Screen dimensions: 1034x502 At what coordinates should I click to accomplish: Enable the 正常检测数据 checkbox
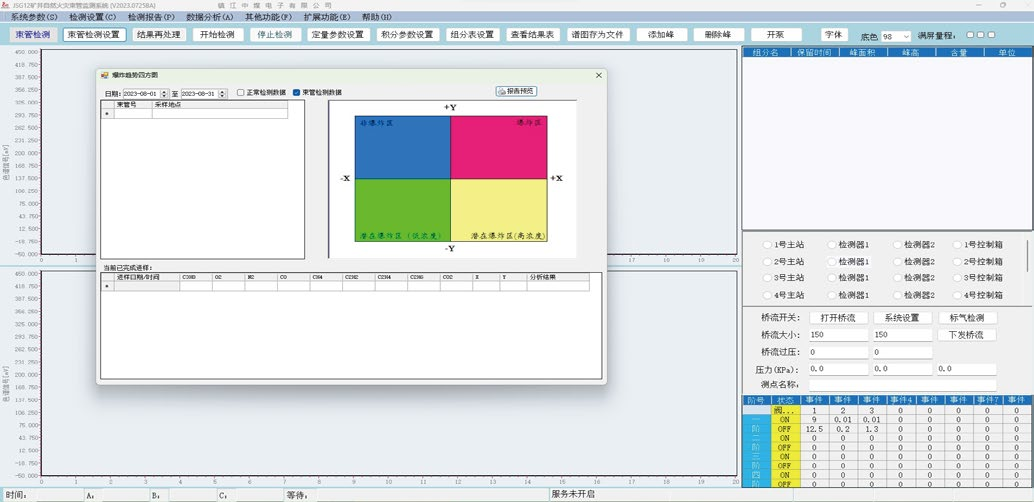point(241,93)
